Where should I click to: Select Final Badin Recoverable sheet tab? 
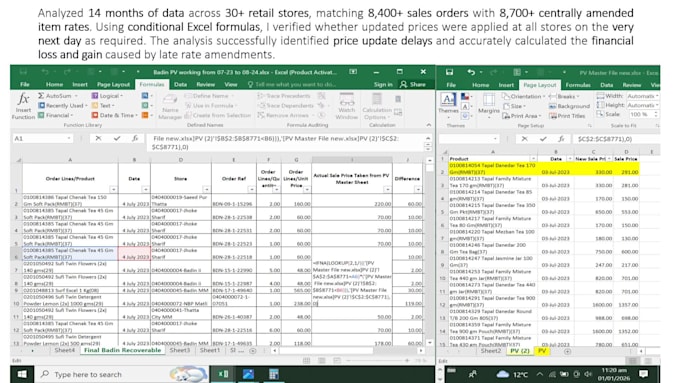[122, 350]
